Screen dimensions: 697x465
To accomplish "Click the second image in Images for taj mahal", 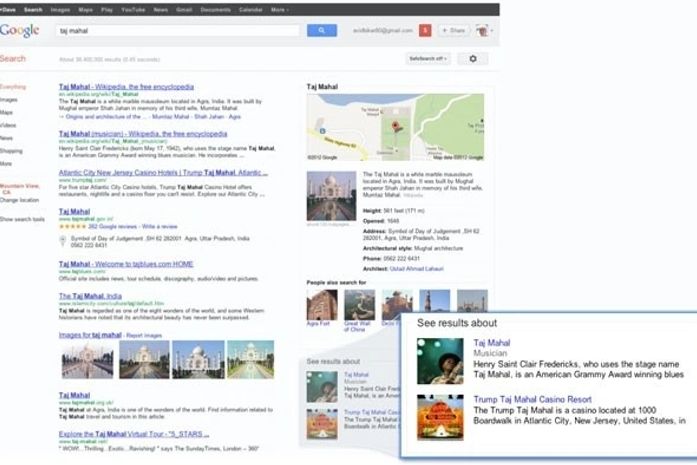I will point(144,360).
